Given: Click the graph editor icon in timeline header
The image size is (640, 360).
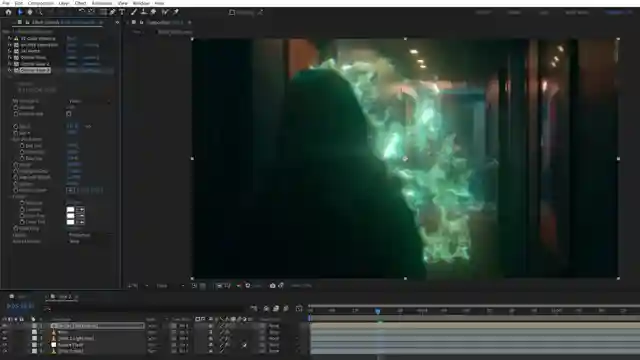Looking at the screenshot, I should 299,309.
